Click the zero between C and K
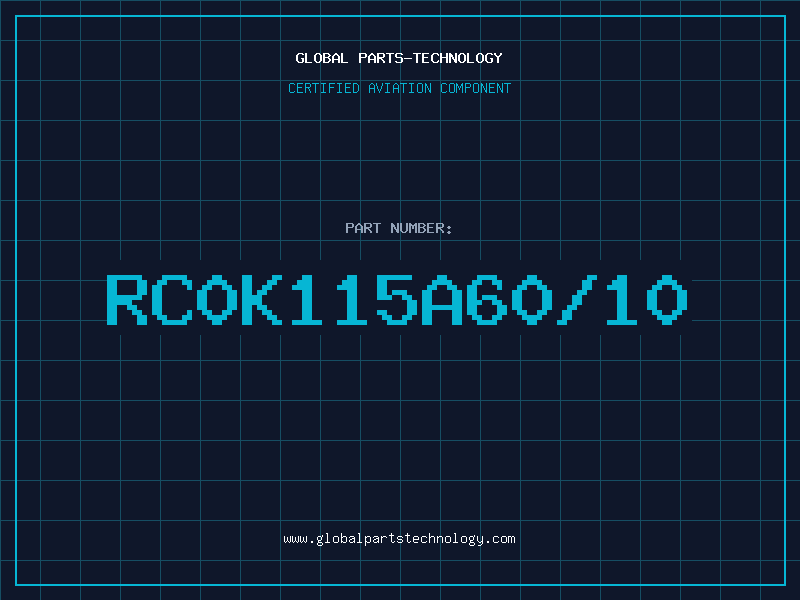Viewport: 800px width, 600px height. 217,299
